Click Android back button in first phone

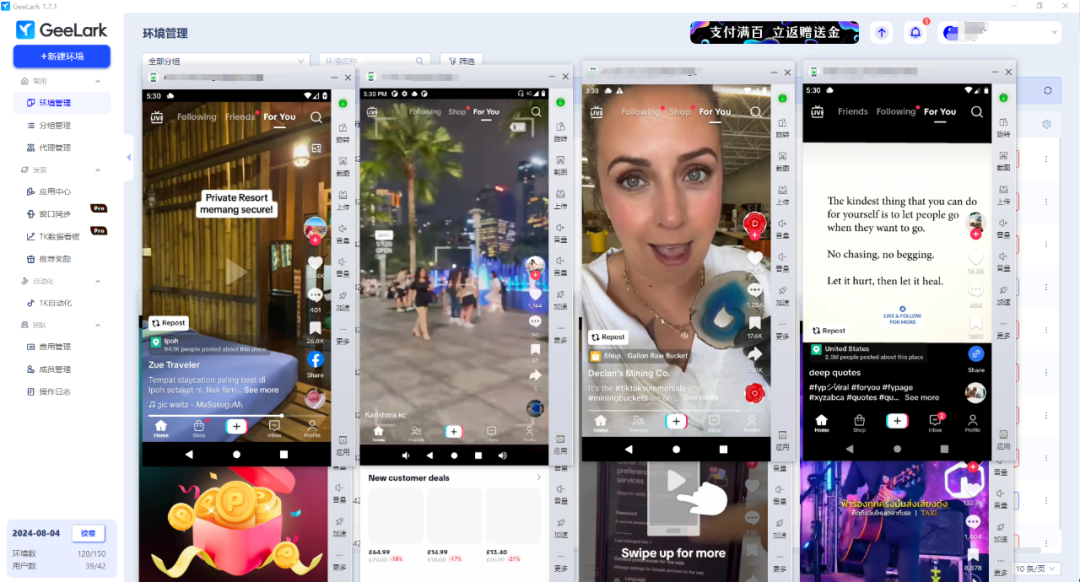189,455
